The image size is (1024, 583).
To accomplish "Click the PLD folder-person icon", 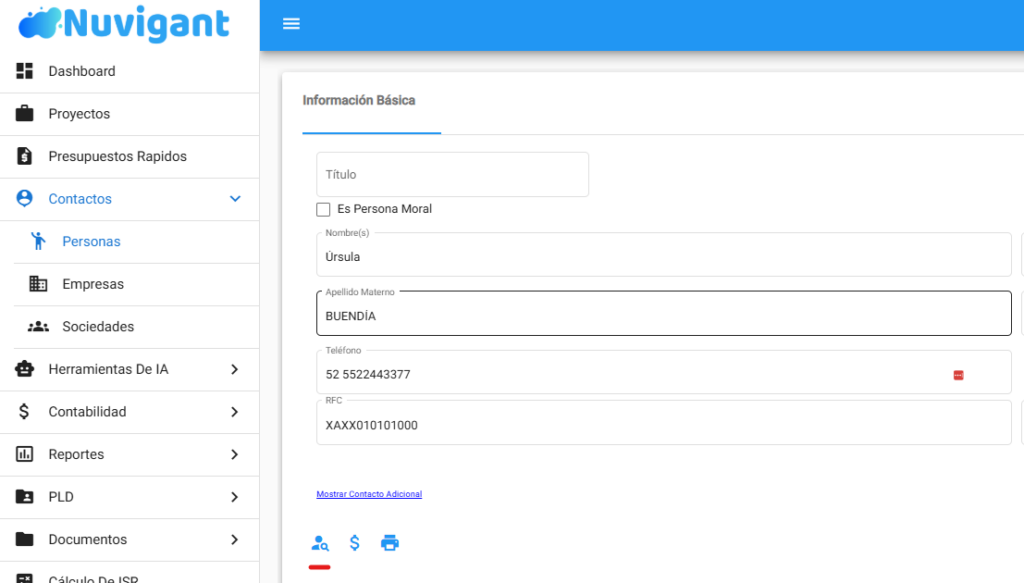I will (x=24, y=497).
